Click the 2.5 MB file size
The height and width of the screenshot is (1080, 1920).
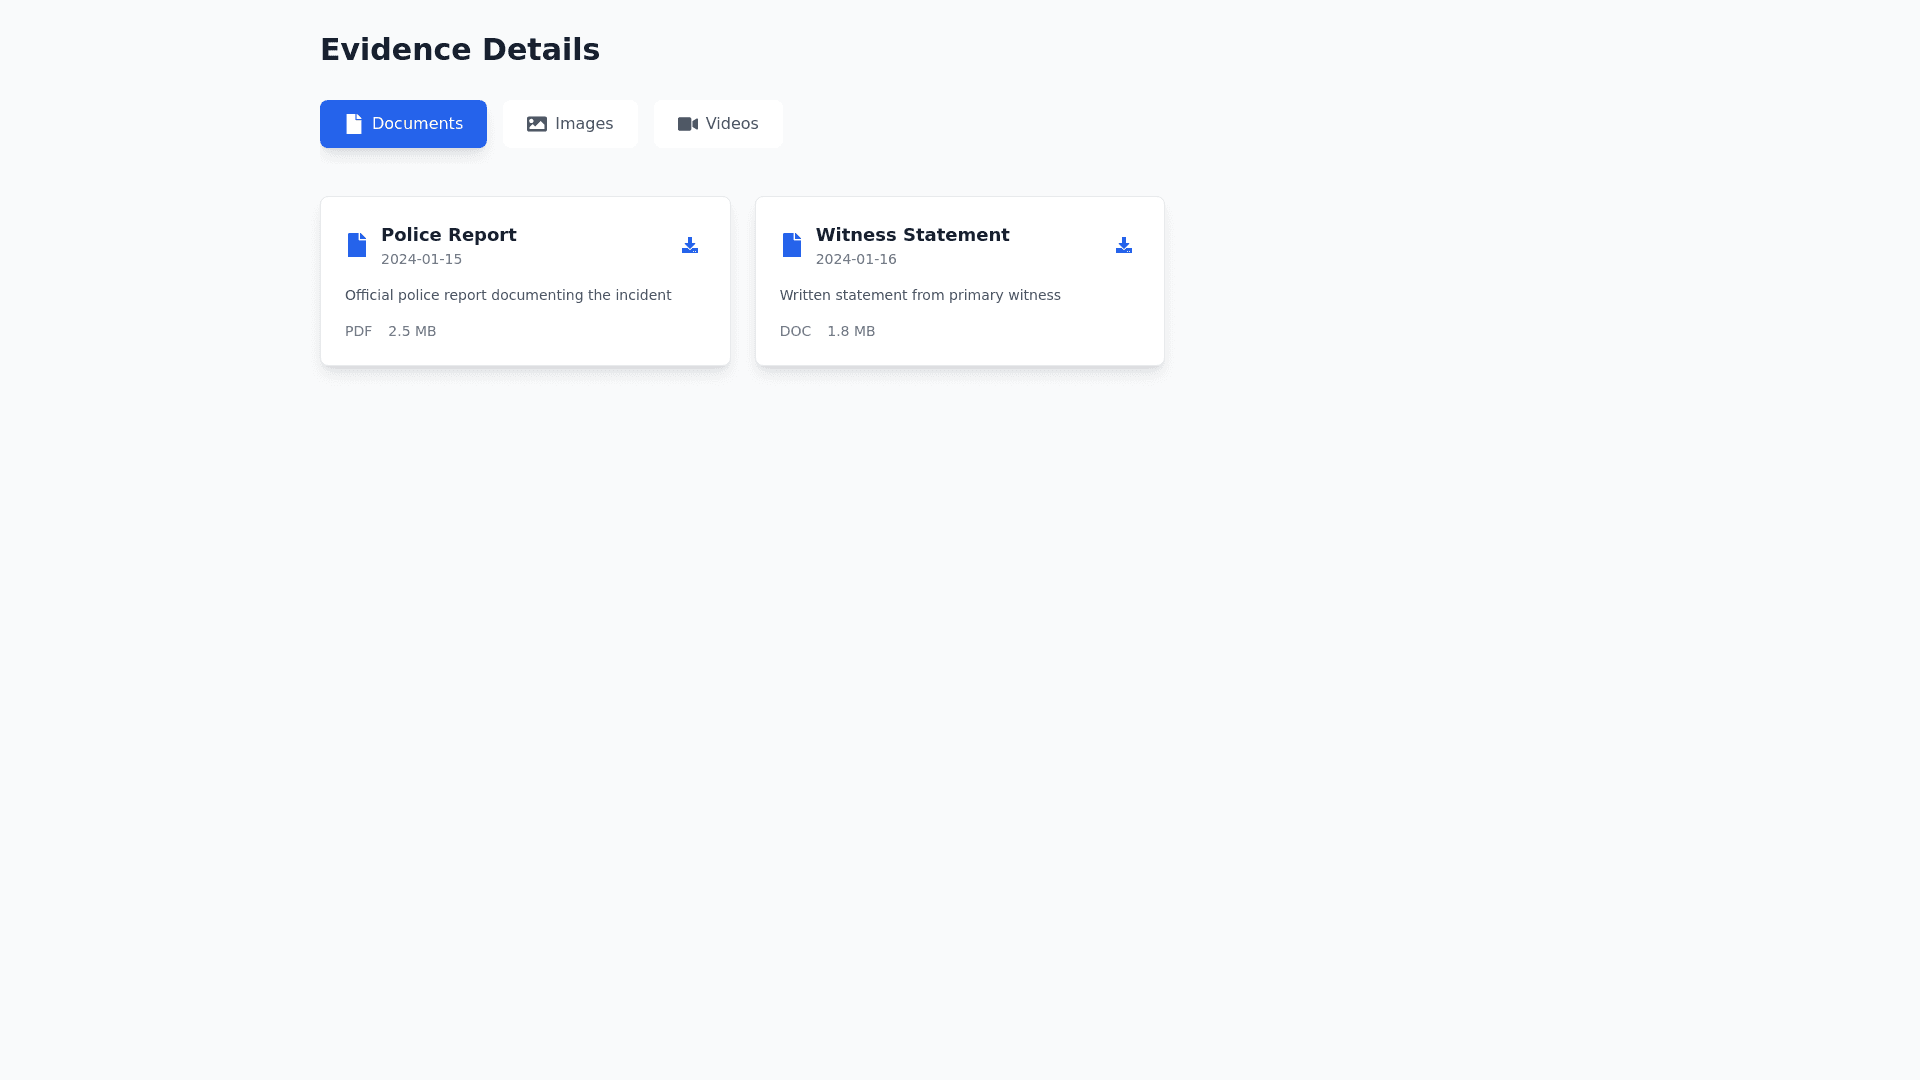tap(412, 331)
